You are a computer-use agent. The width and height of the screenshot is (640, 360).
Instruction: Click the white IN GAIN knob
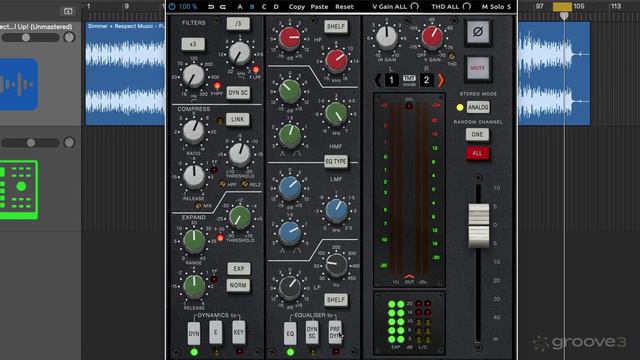pos(386,37)
